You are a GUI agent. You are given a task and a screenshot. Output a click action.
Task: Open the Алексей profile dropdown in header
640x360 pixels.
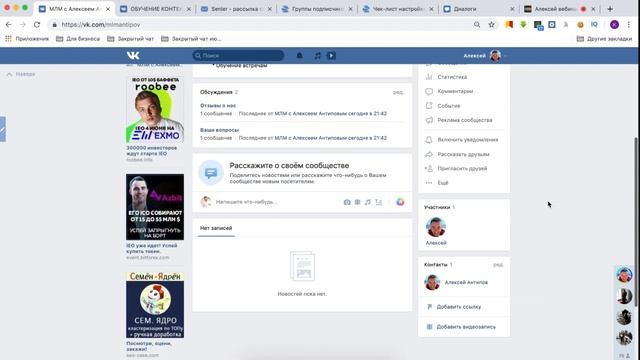tap(485, 56)
